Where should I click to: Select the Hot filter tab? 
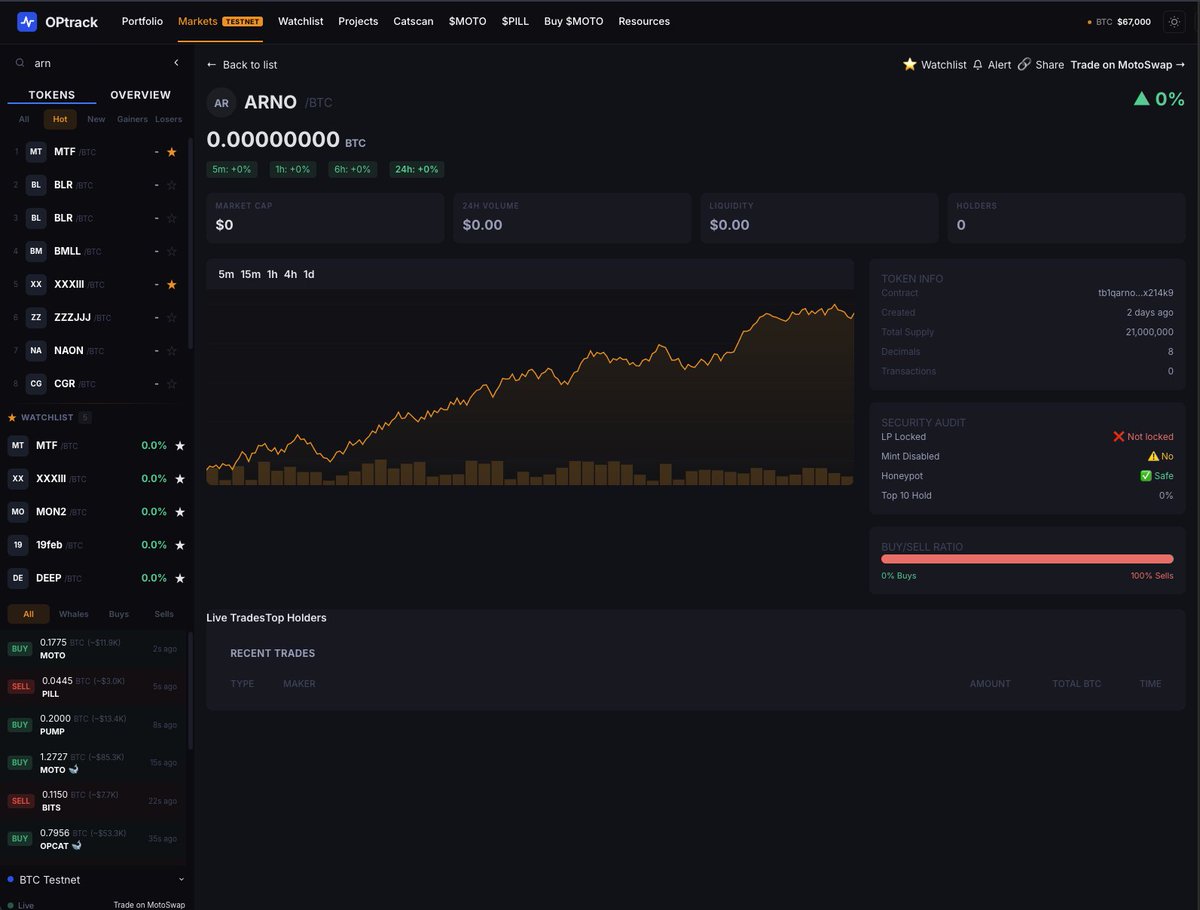click(x=60, y=119)
